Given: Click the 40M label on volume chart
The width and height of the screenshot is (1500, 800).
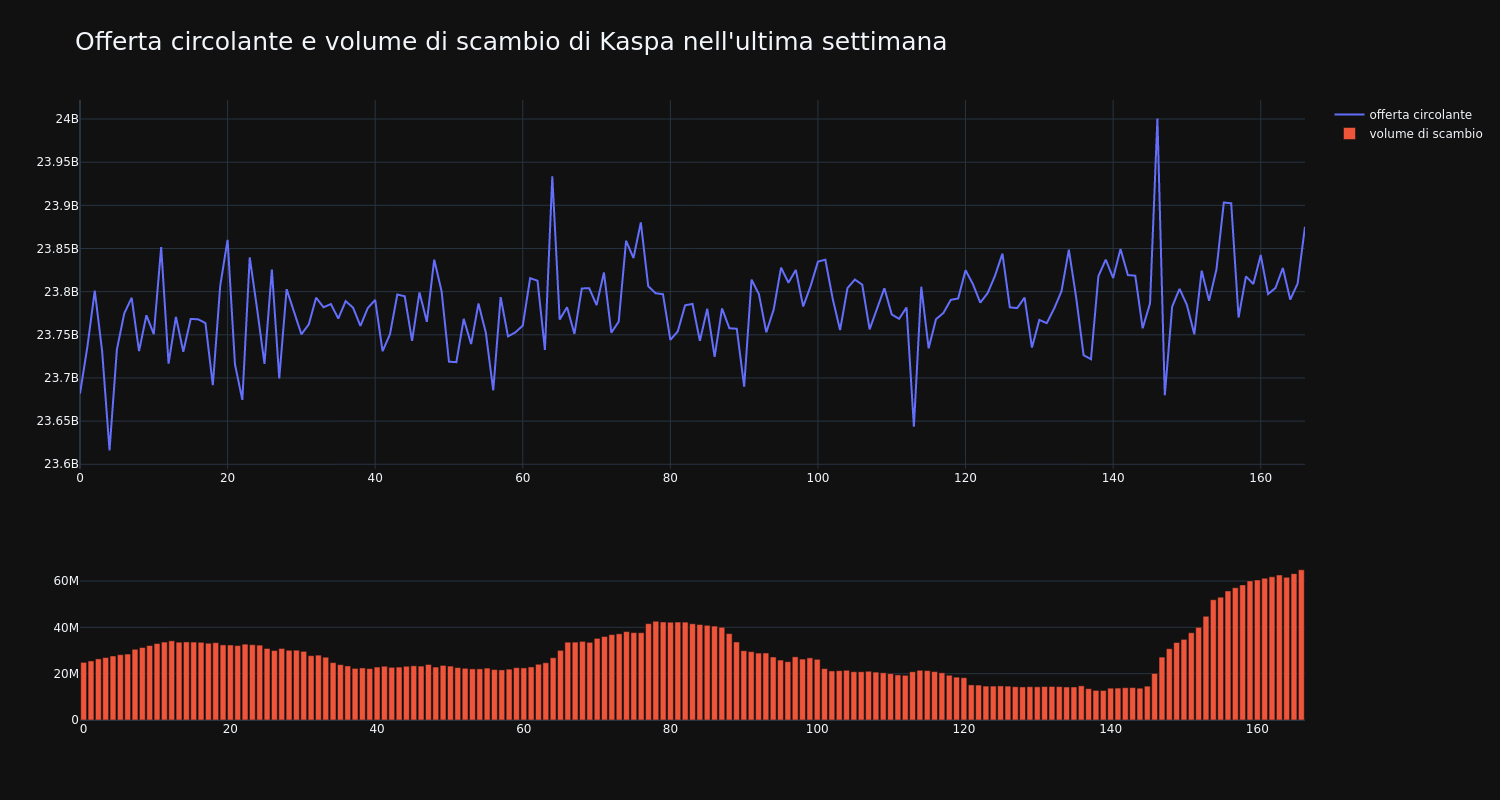Looking at the screenshot, I should click(x=66, y=628).
